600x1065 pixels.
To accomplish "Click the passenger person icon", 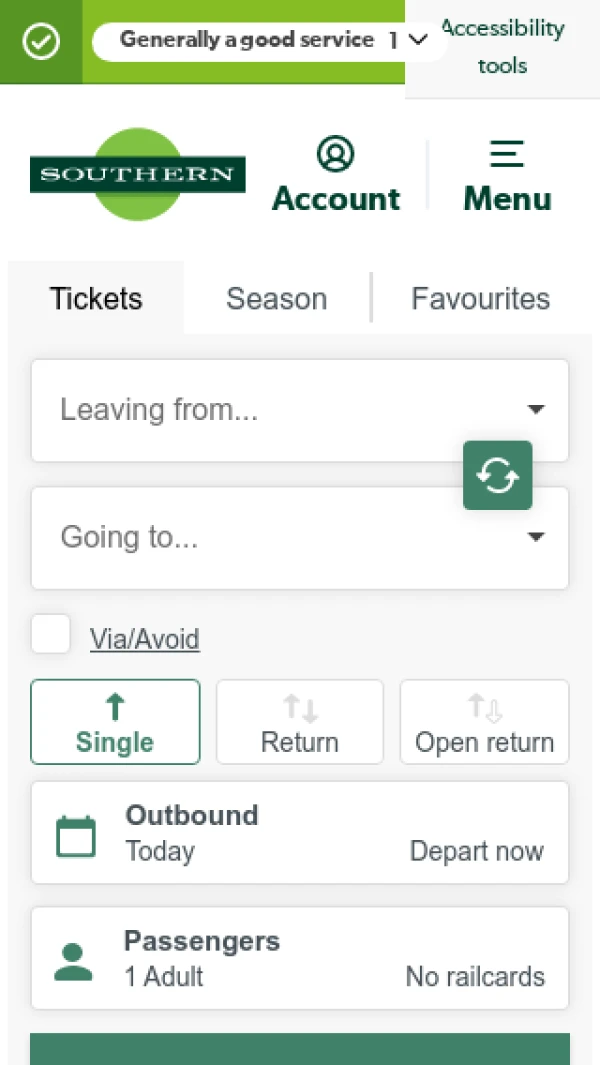I will (x=73, y=958).
